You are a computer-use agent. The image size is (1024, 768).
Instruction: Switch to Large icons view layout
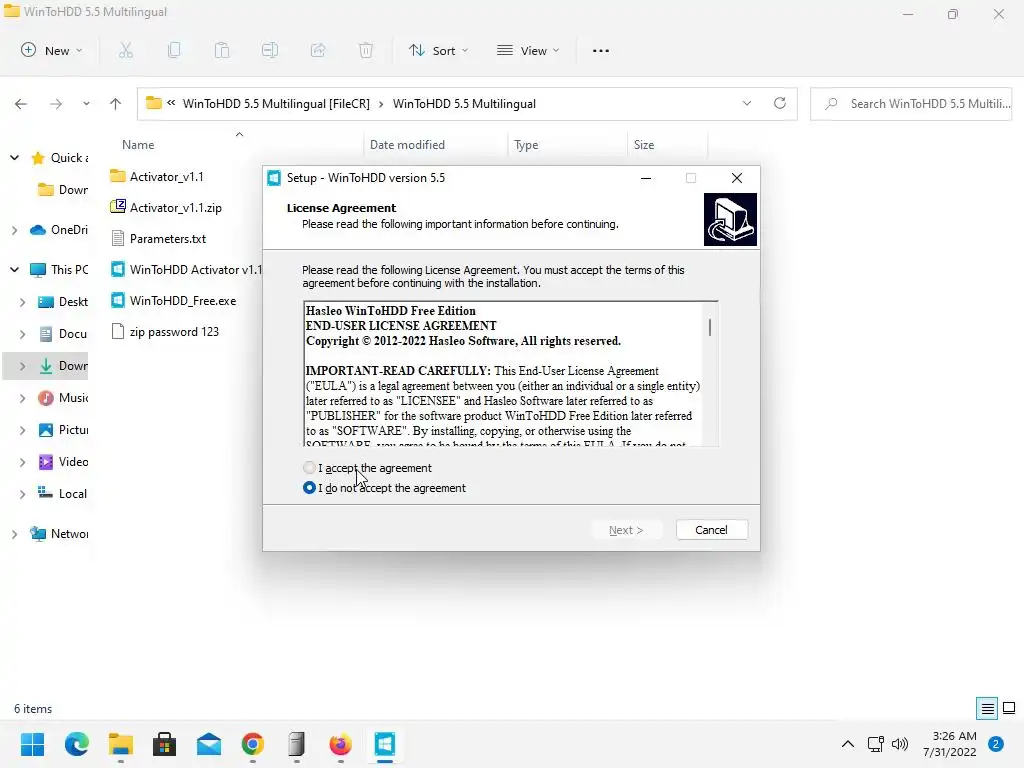[1009, 708]
